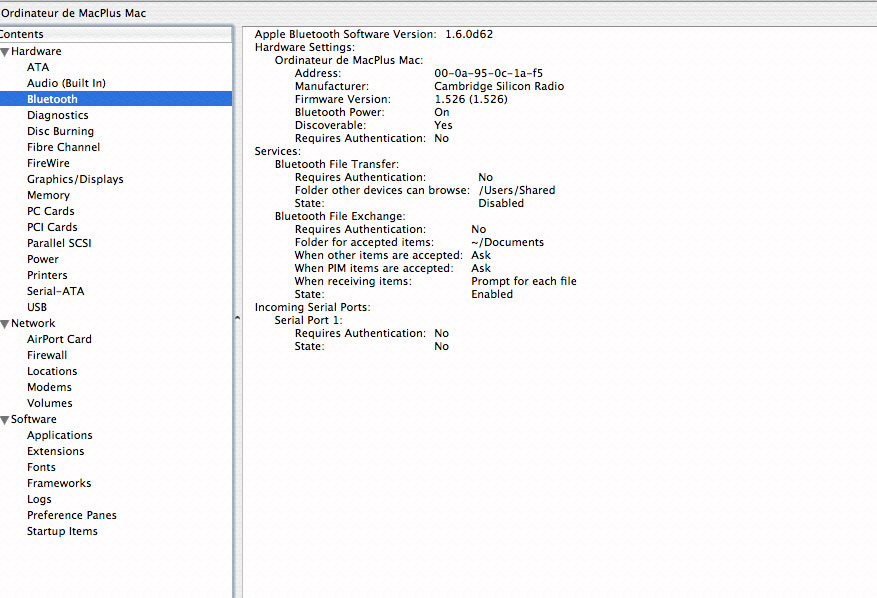Viewport: 877px width, 598px height.
Task: Click the Bluetooth File Transfer heading
Action: 337,164
